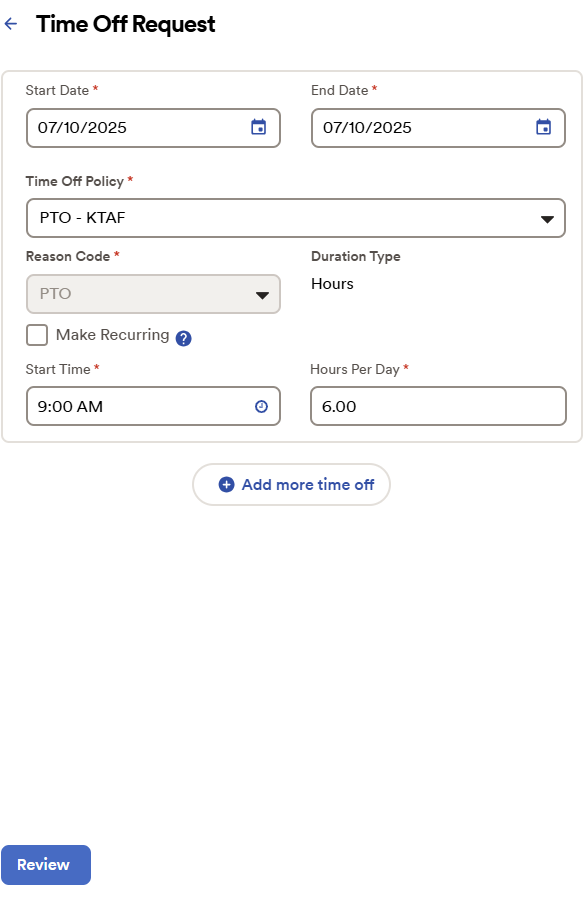Click the Hours Per Day 6.00 field
The height and width of the screenshot is (898, 584).
click(x=439, y=406)
